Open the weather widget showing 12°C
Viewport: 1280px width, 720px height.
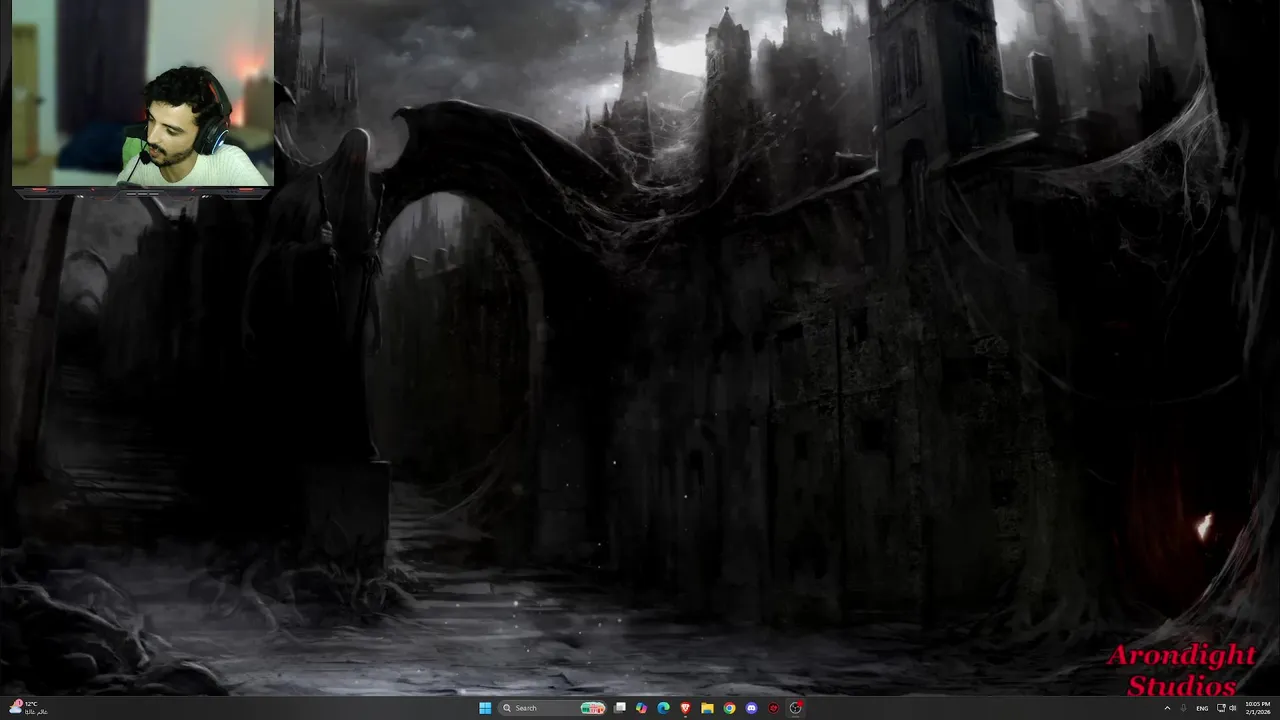26,708
